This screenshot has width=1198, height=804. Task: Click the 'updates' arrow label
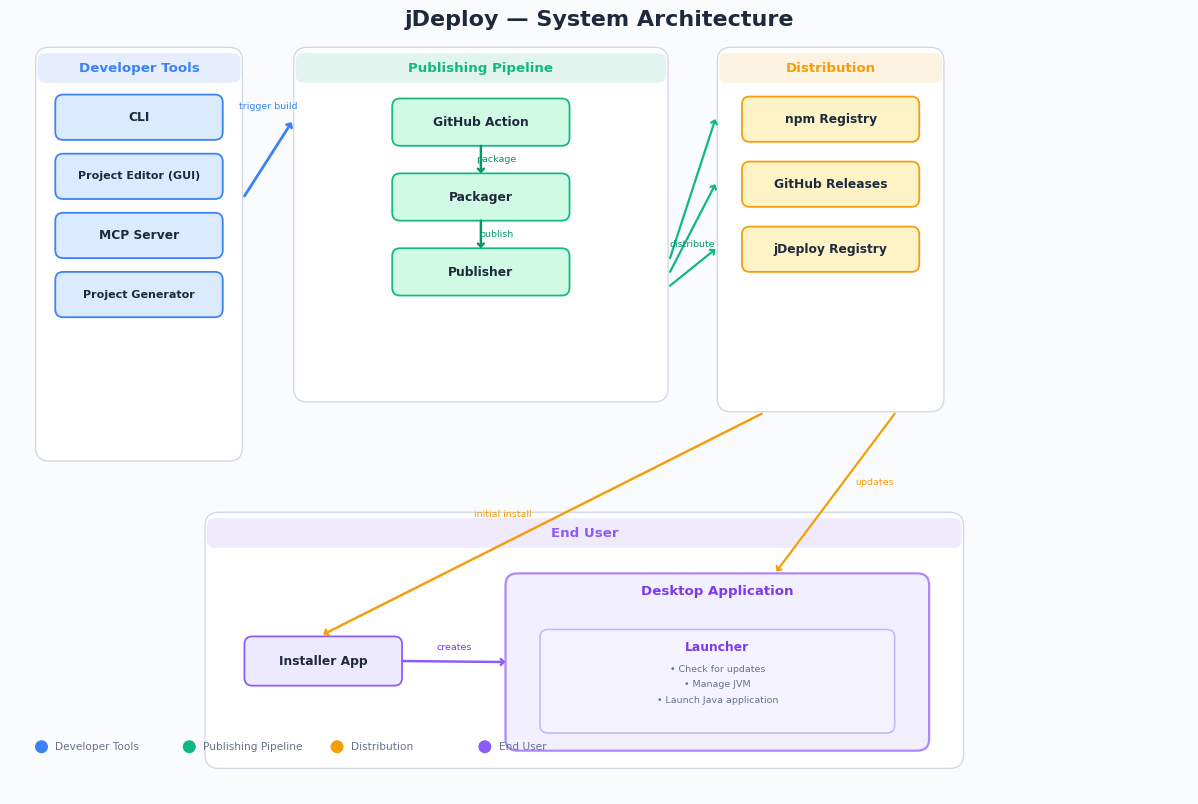pos(875,482)
